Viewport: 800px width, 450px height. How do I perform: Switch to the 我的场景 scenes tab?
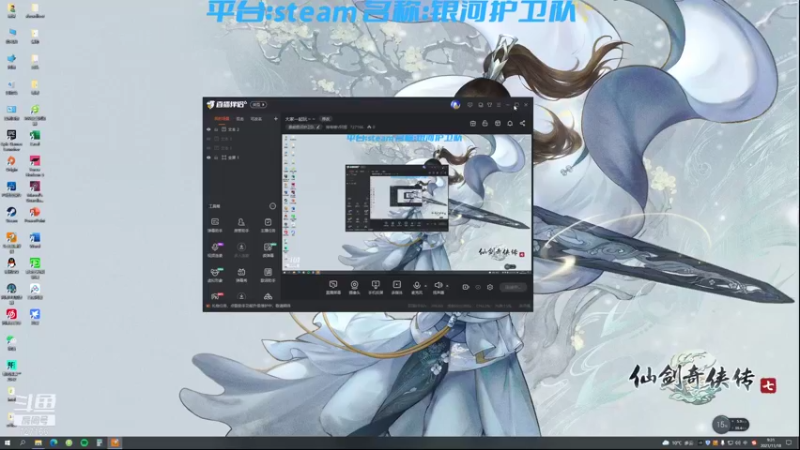[x=221, y=119]
